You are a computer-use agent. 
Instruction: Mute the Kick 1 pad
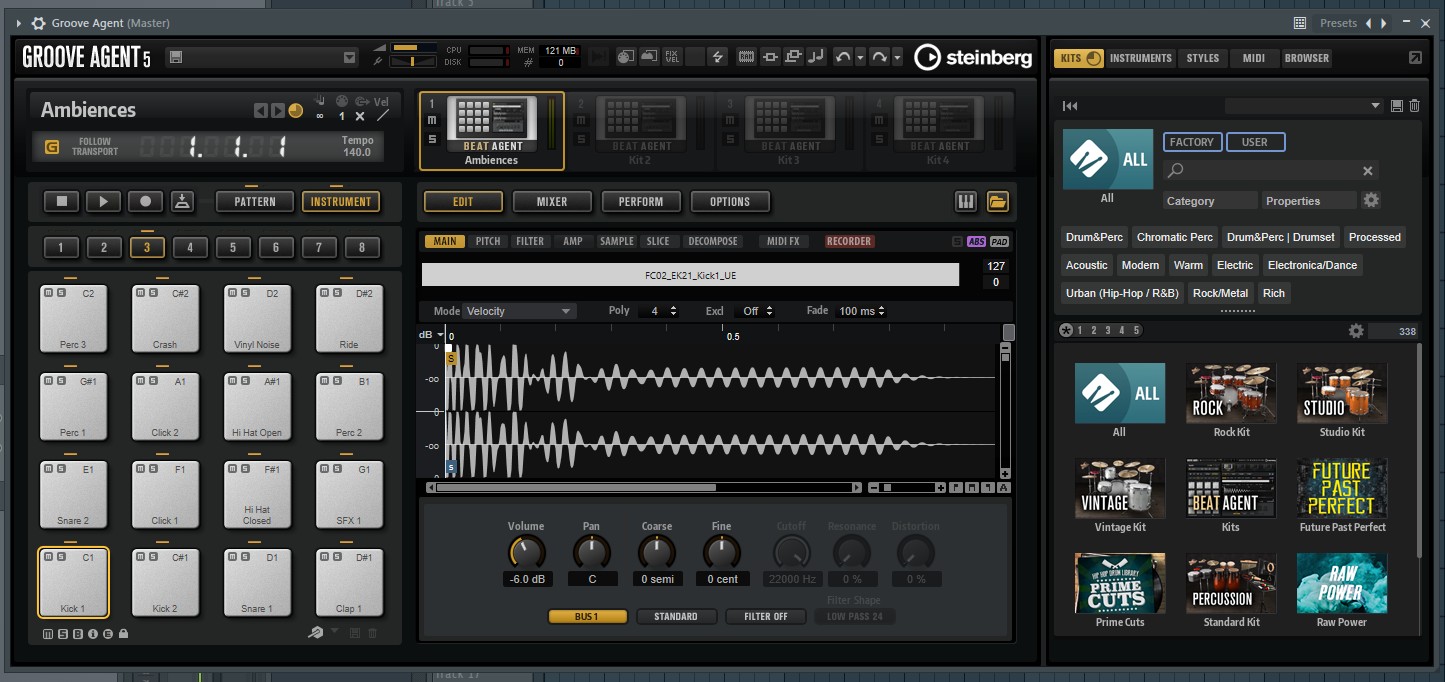(46, 557)
